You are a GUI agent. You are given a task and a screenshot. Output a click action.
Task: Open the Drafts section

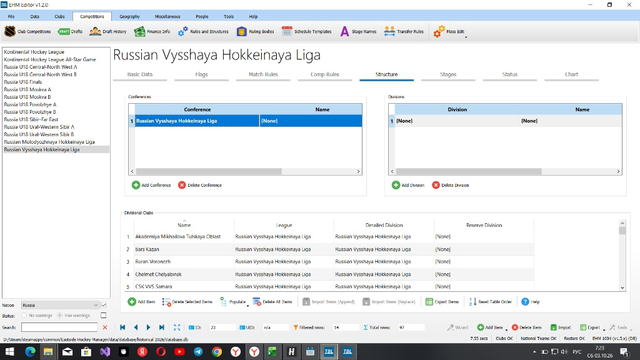(70, 31)
